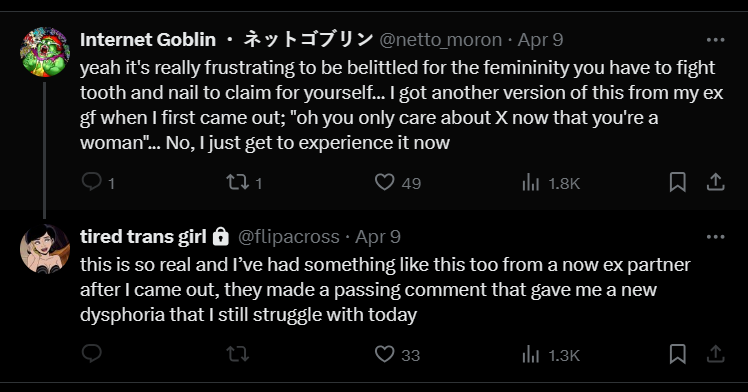Retweet tired trans girl's post
This screenshot has height=392, width=748.
[x=237, y=354]
